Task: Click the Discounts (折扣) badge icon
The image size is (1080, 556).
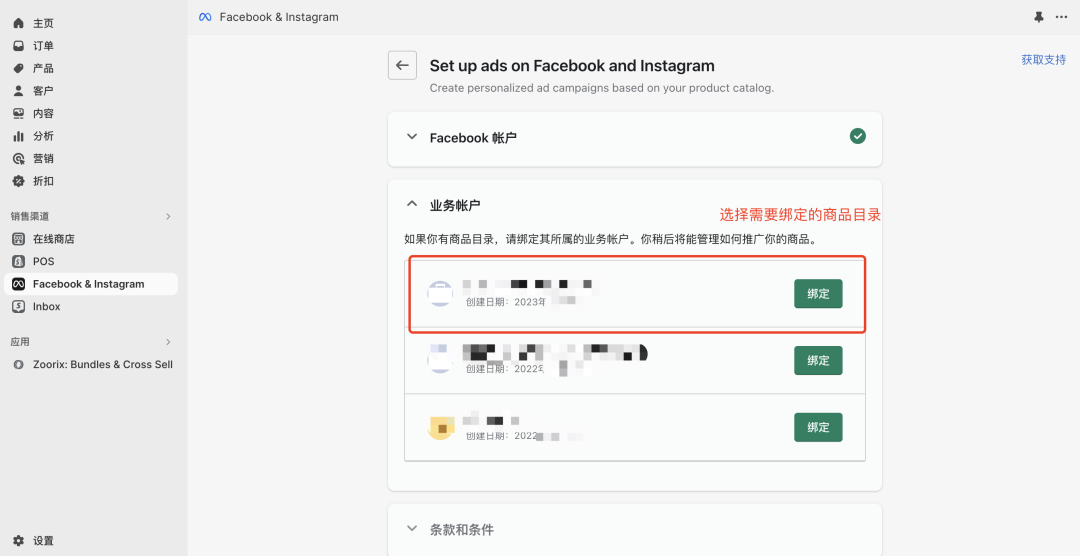Action: tap(19, 181)
